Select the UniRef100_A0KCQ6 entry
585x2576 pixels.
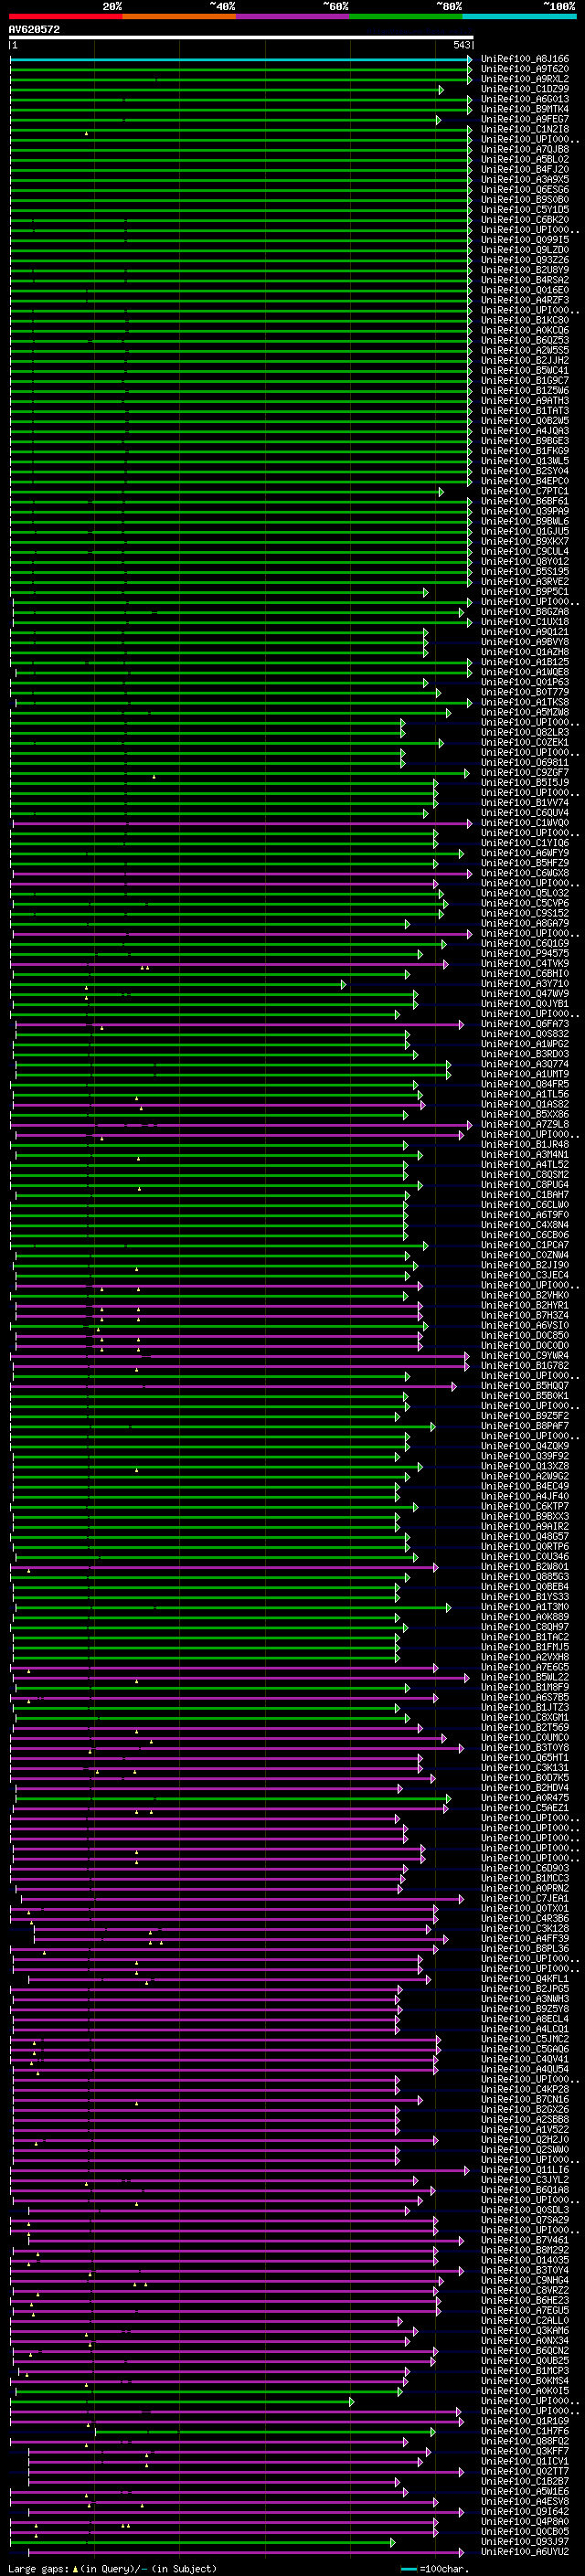pyautogui.click(x=524, y=330)
